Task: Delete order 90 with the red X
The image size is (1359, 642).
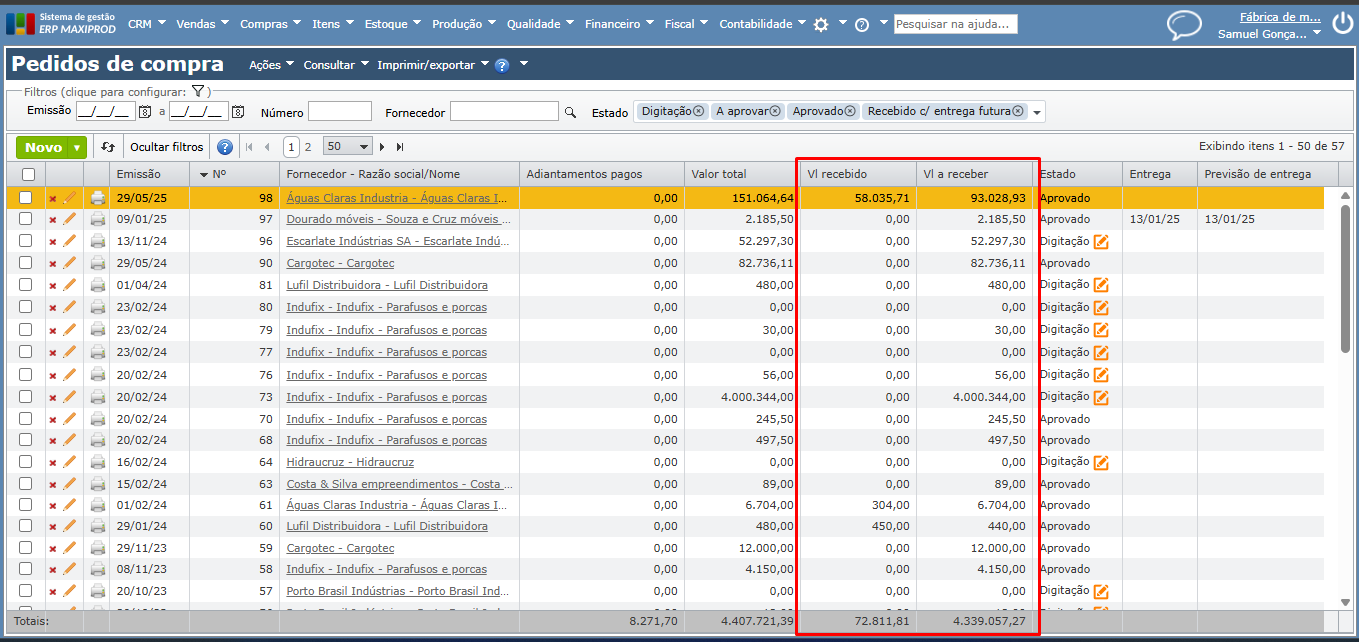Action: [x=53, y=264]
